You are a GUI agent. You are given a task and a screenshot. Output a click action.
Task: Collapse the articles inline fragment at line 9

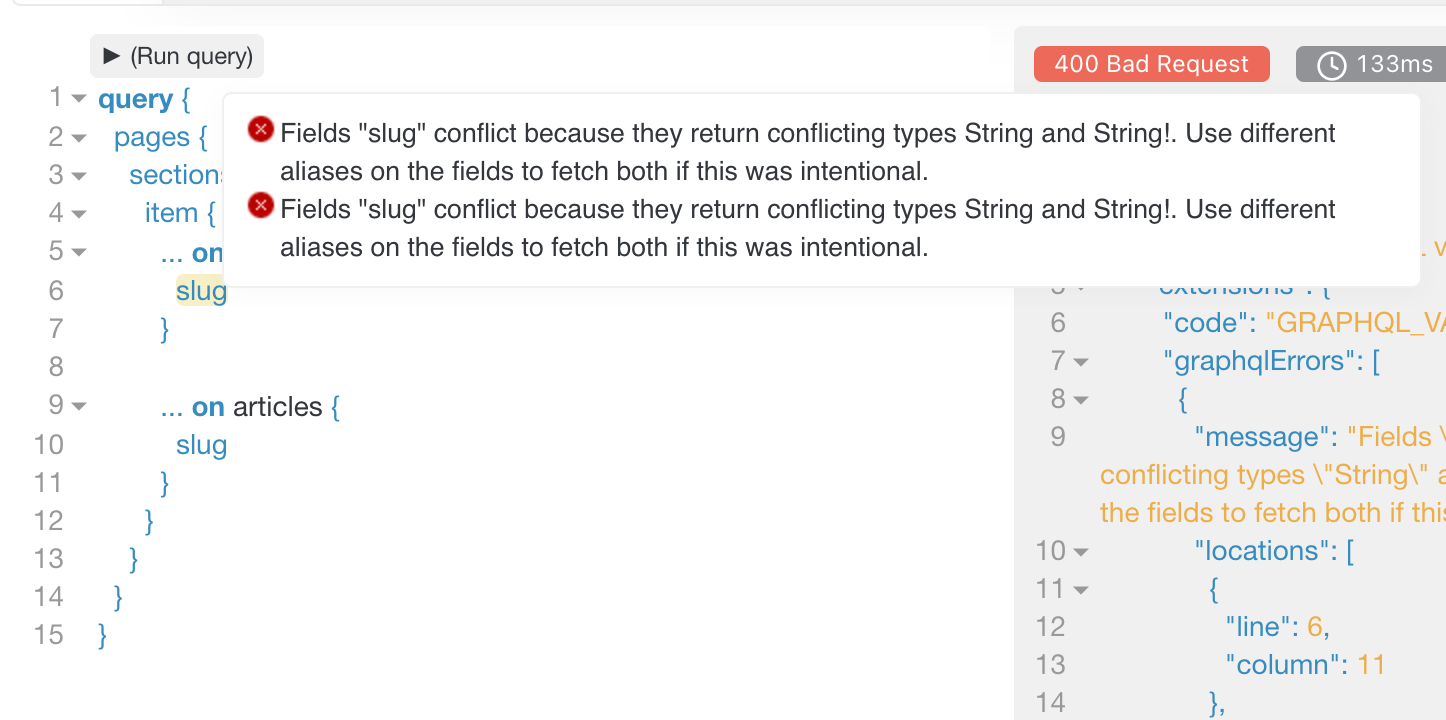[x=77, y=406]
